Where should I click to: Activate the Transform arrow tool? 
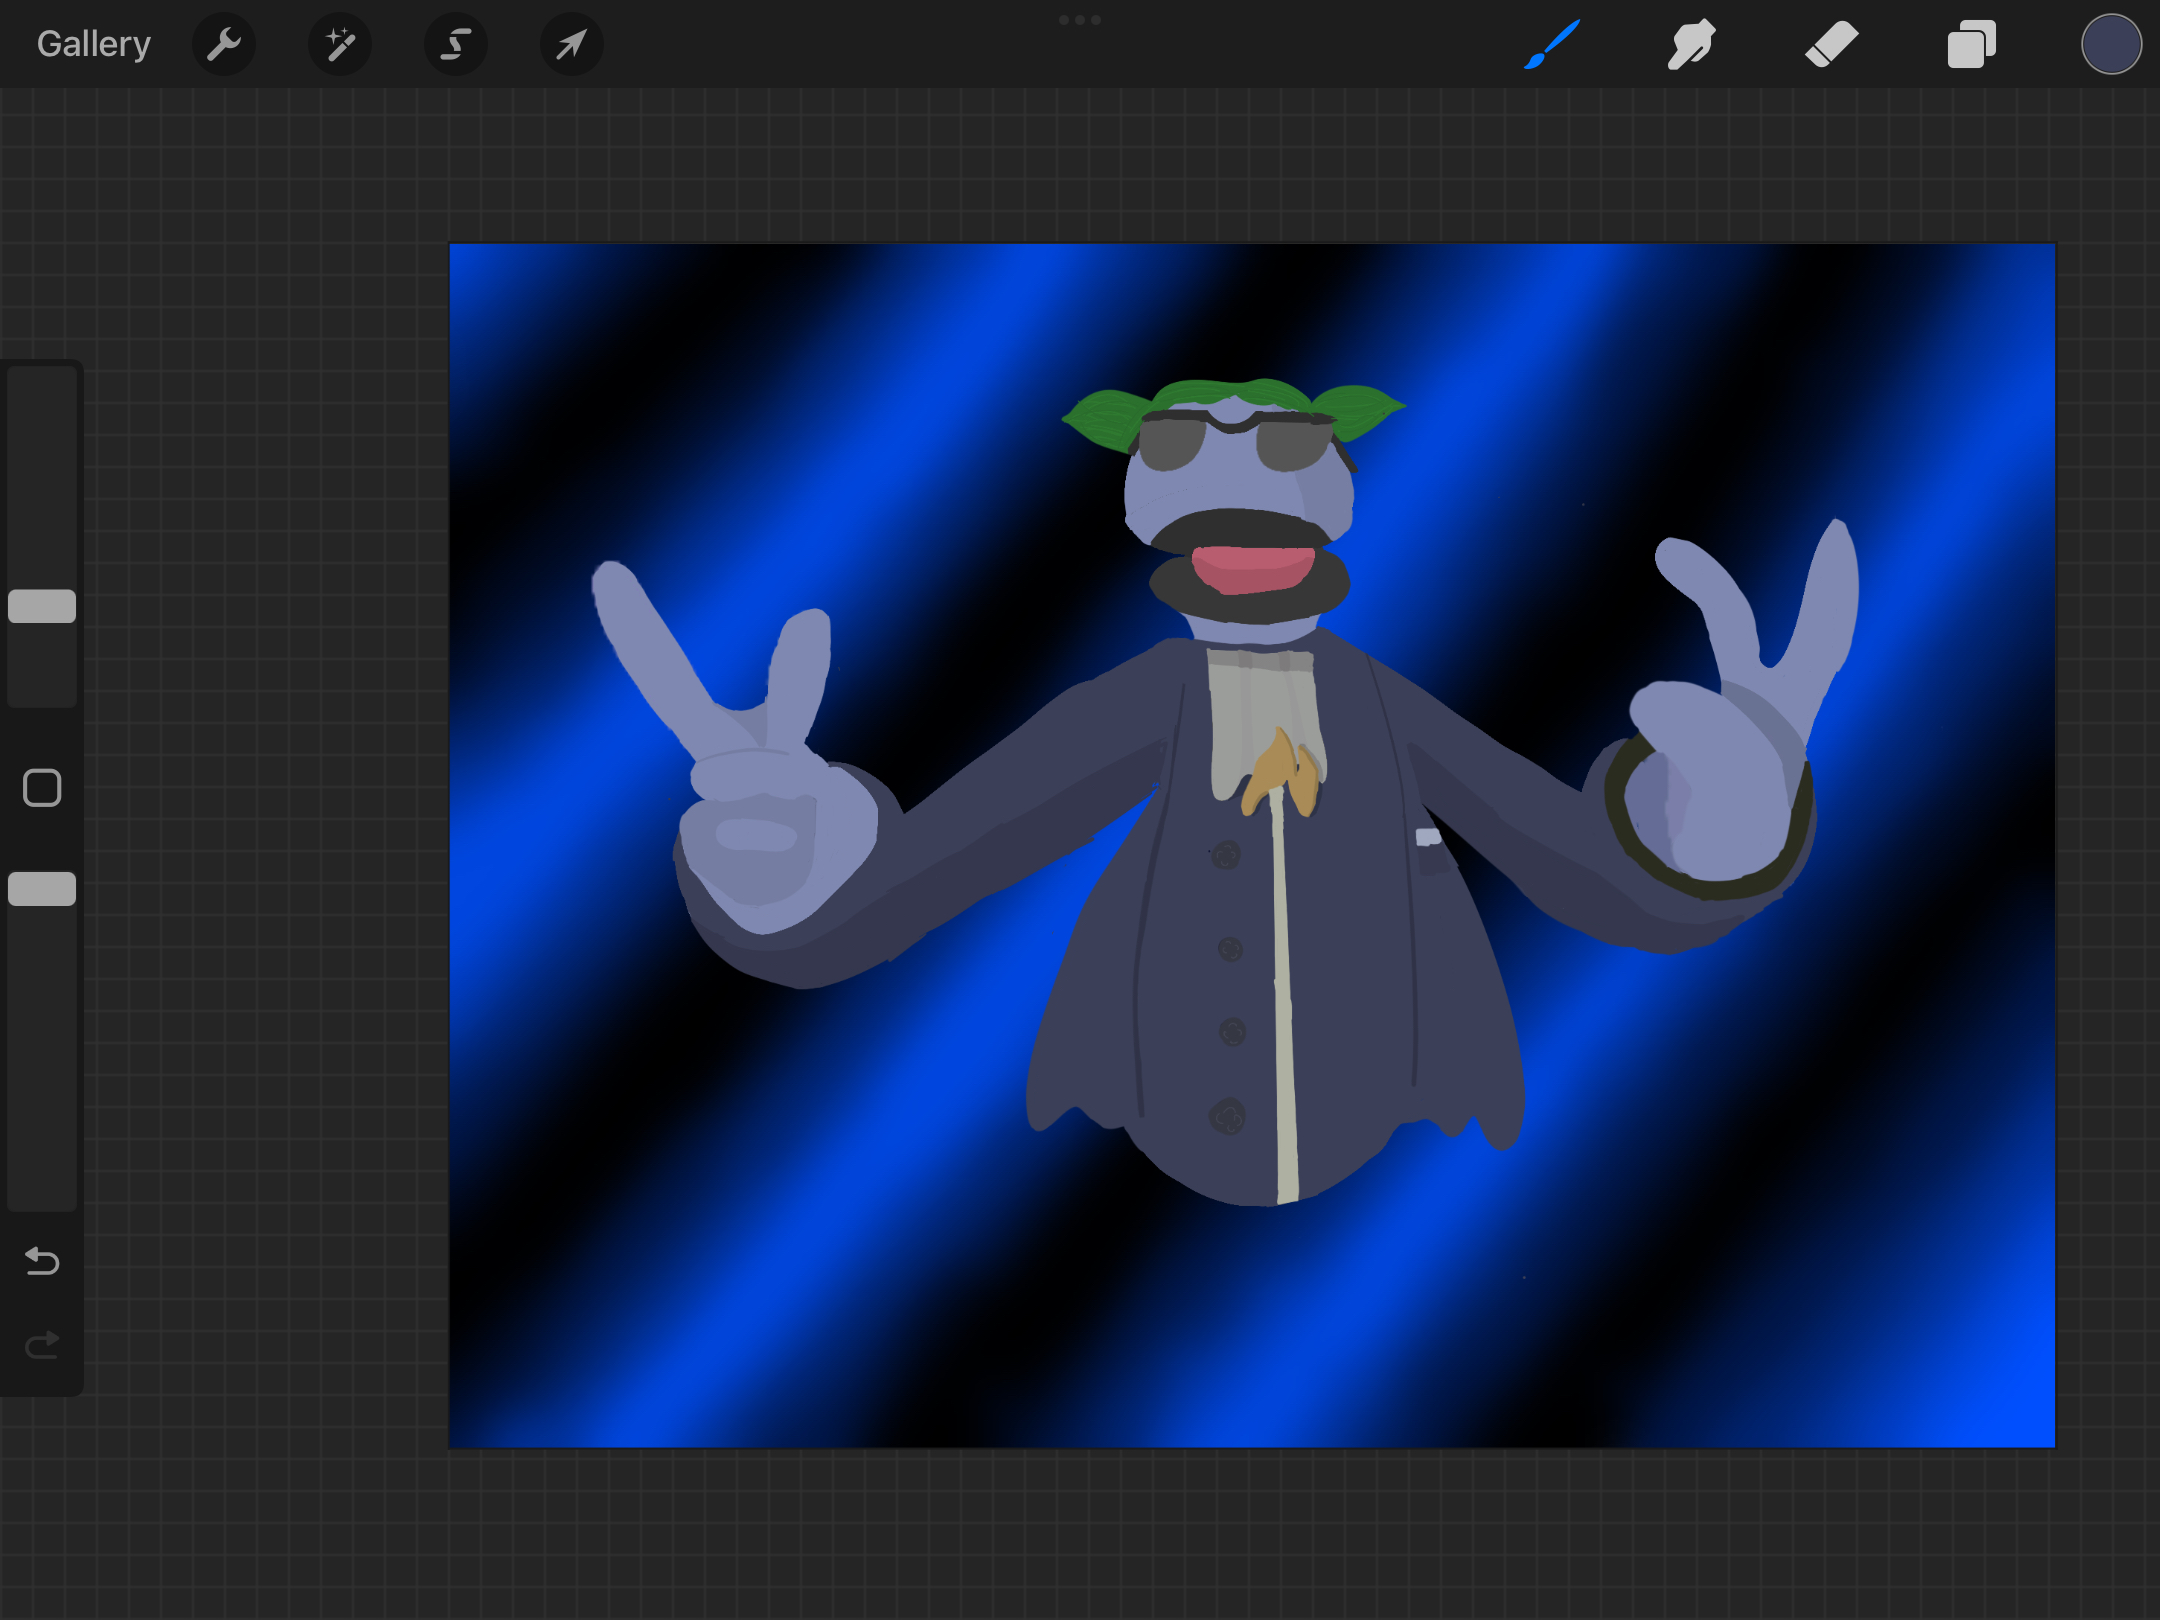click(x=572, y=44)
